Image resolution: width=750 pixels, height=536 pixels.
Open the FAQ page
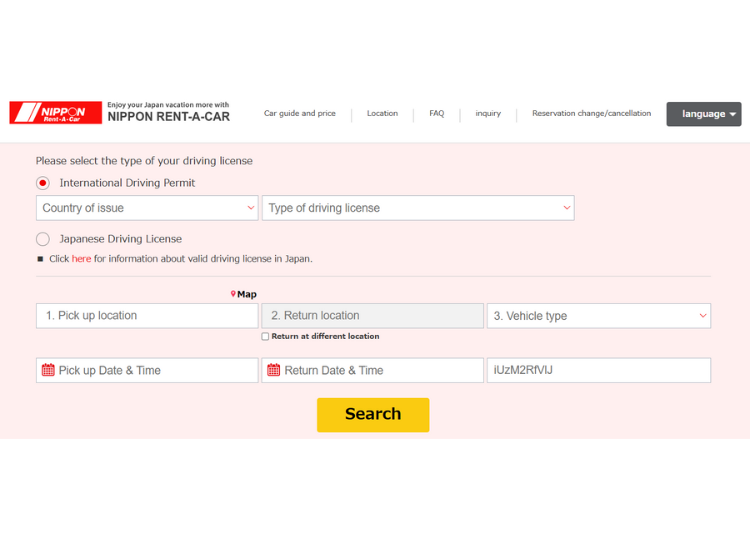[437, 114]
